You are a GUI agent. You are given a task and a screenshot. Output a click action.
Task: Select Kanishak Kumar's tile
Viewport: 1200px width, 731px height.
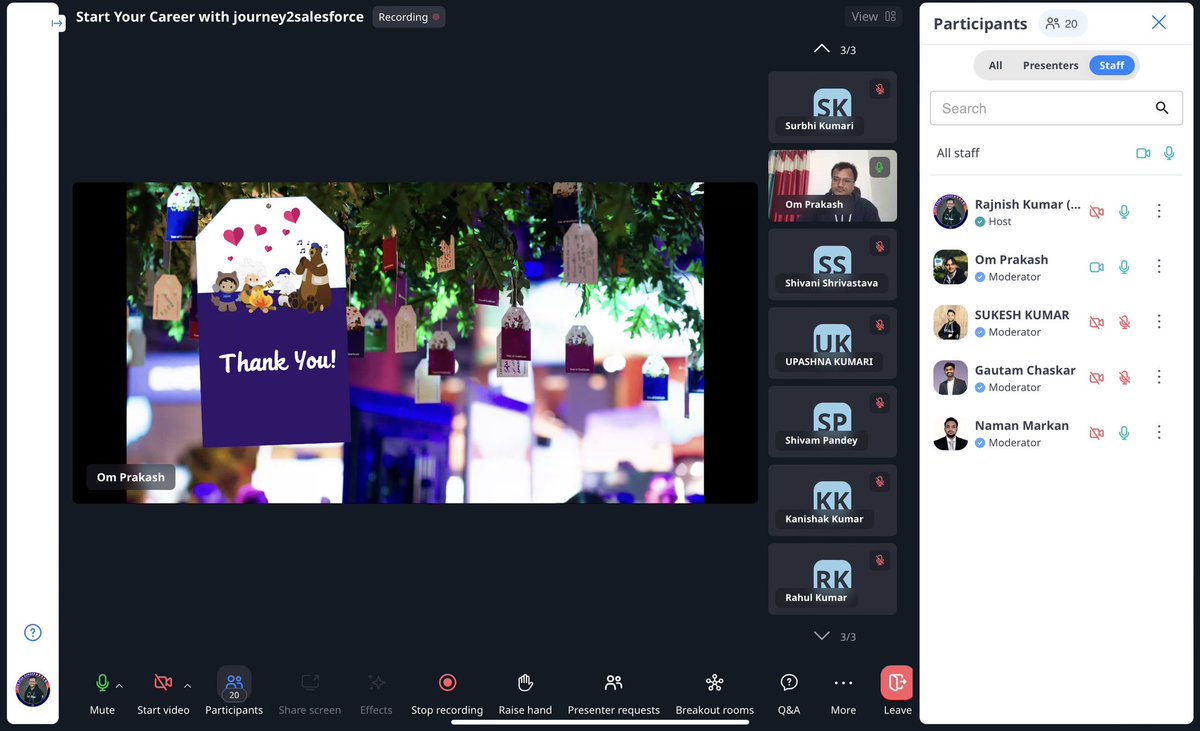[832, 501]
